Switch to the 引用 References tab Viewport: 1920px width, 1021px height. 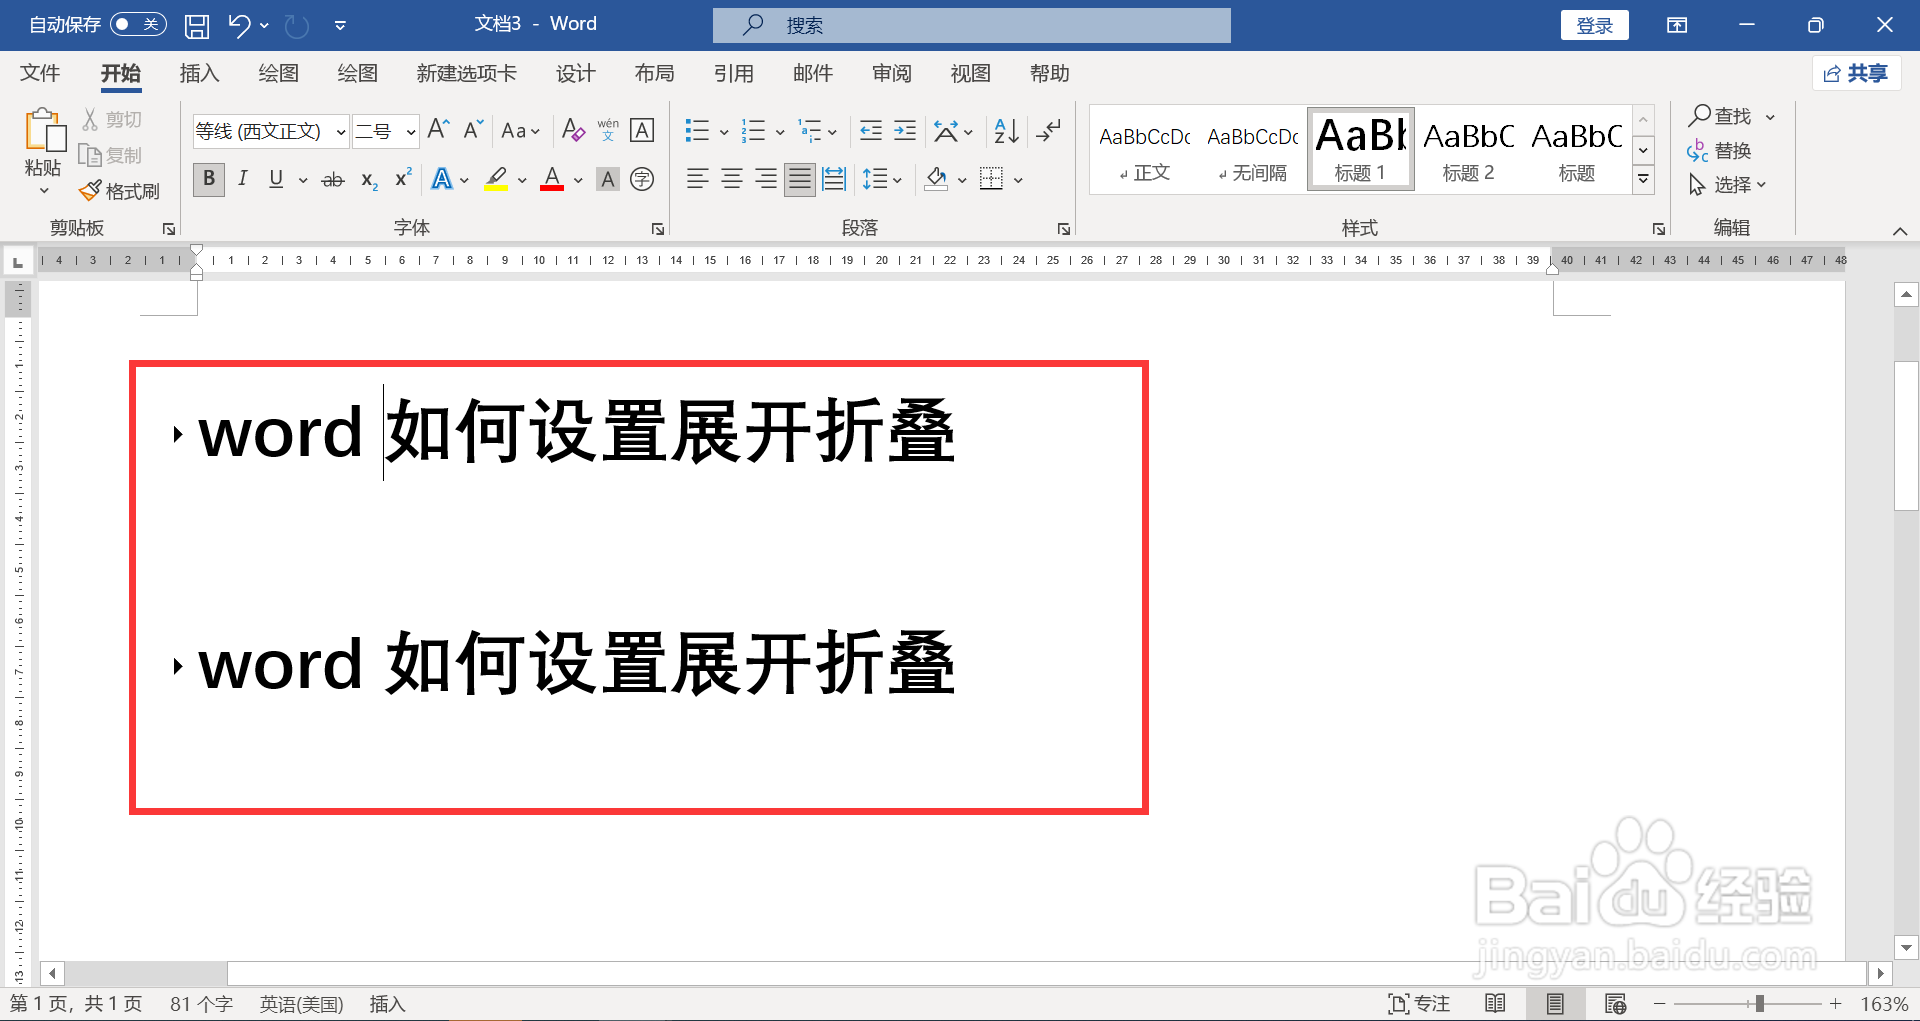pos(734,74)
